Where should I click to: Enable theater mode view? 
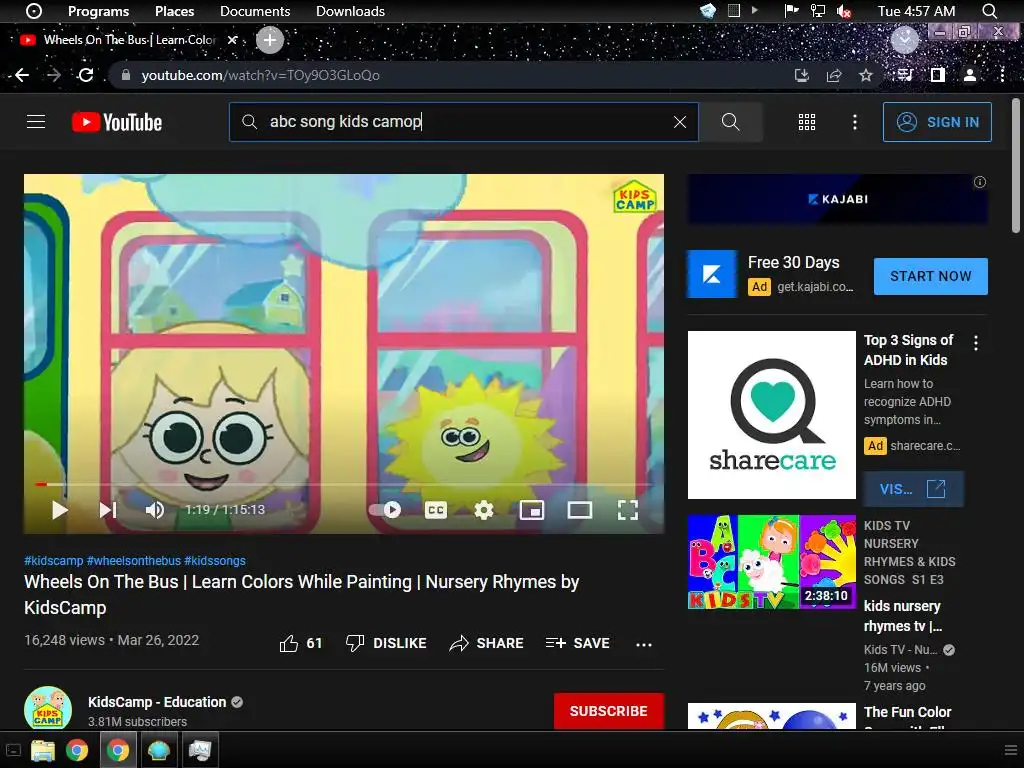(579, 510)
